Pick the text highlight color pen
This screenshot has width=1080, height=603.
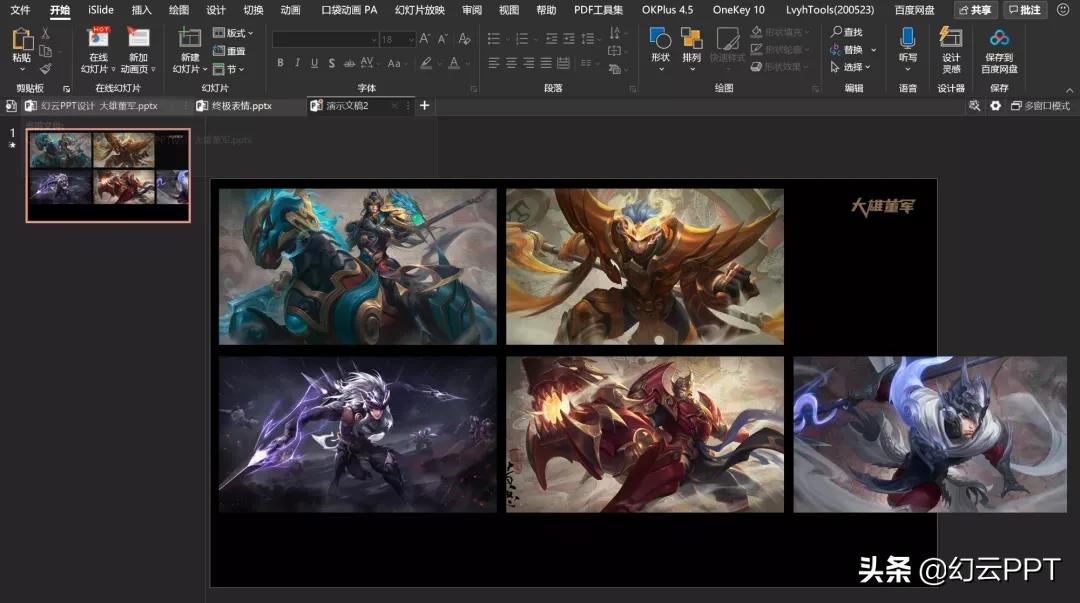coord(426,63)
